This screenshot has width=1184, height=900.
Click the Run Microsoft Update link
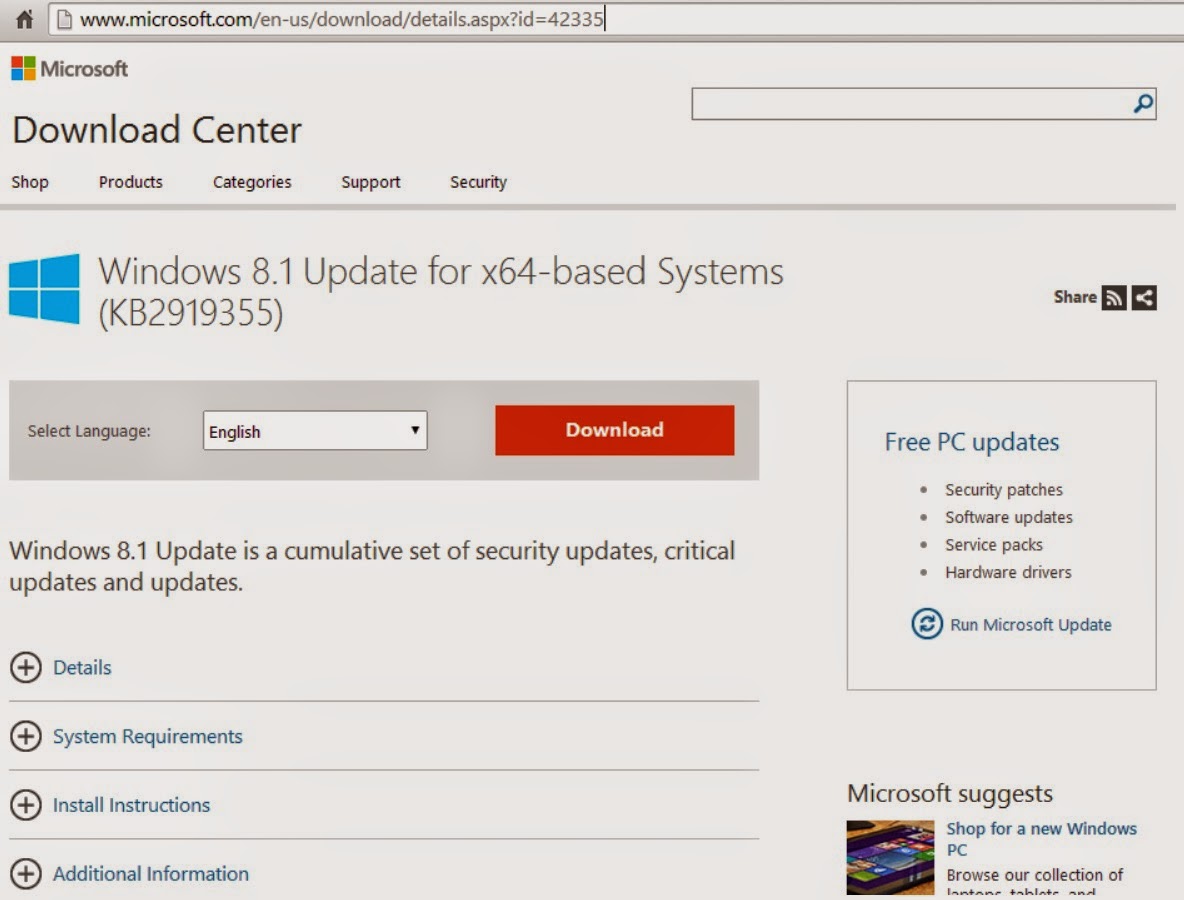click(1031, 624)
